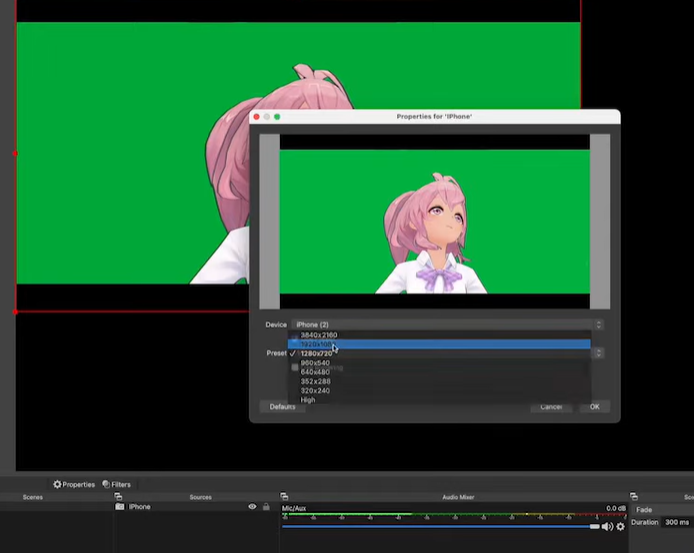694x553 pixels.
Task: Click the Duration 300 ms field
Action: [x=677, y=522]
